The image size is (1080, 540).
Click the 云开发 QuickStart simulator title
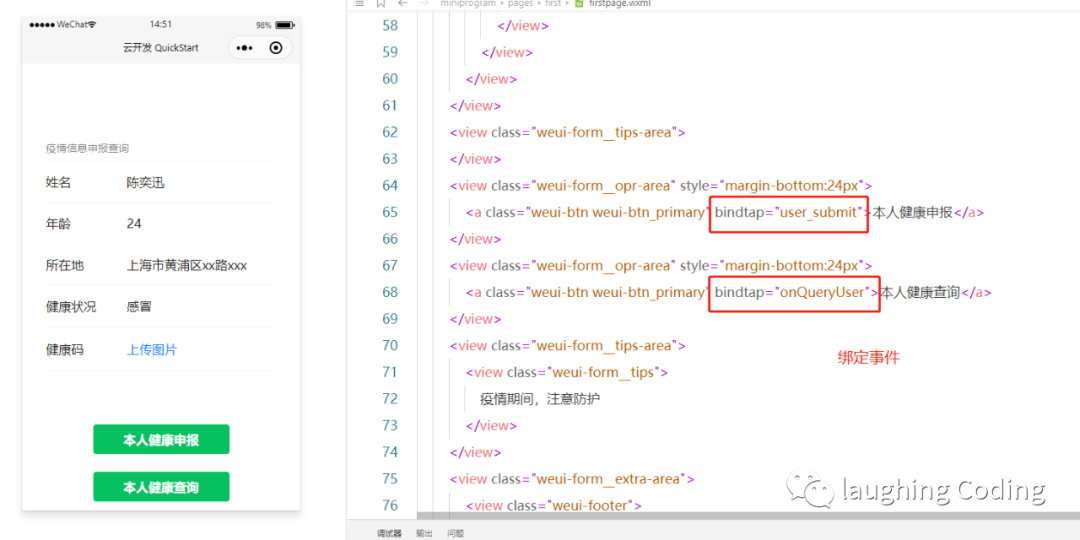click(x=160, y=48)
